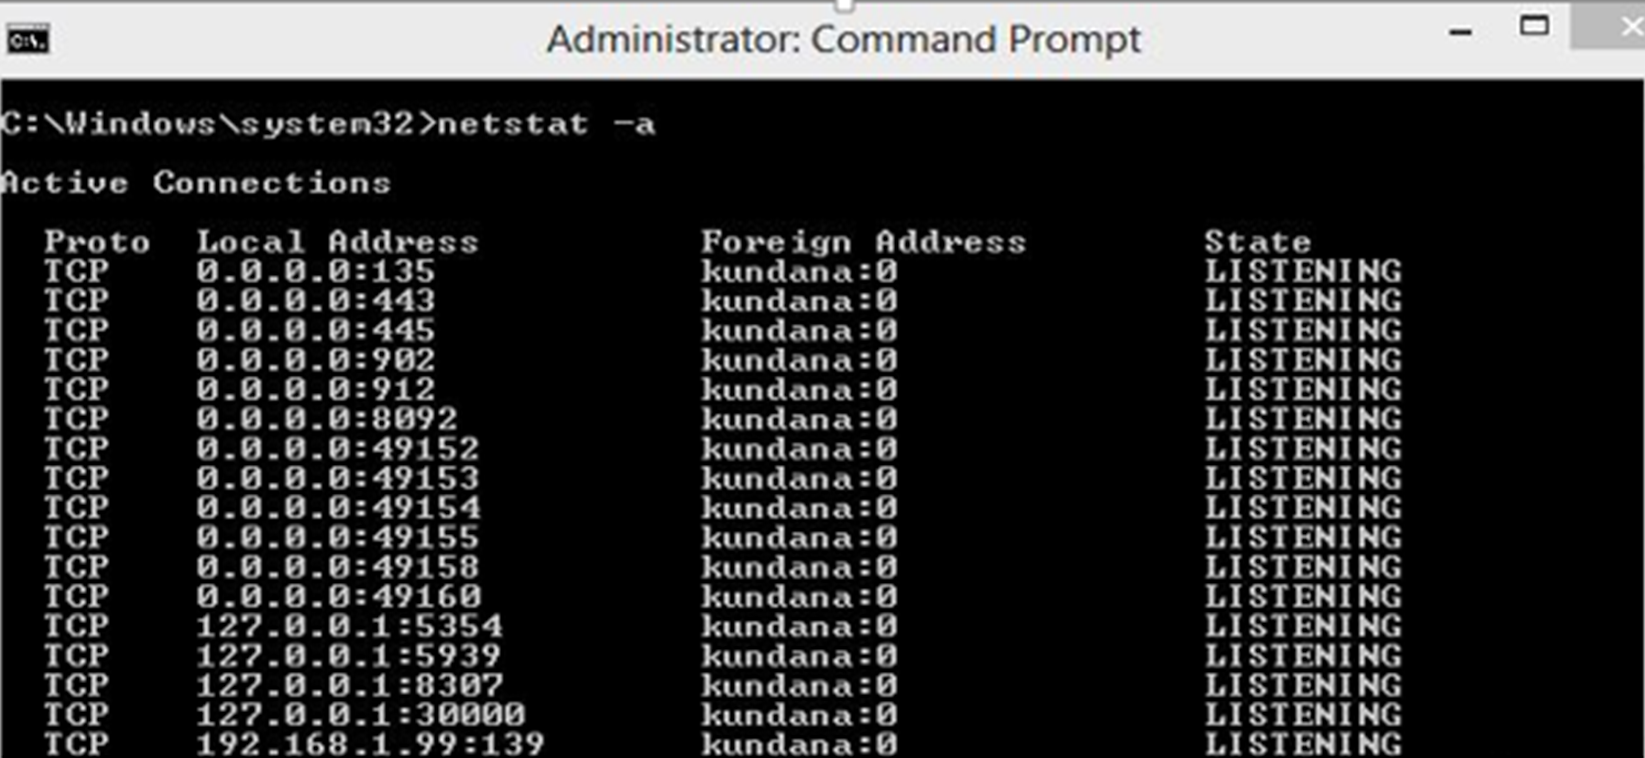This screenshot has width=1645, height=758.
Task: Click the Foreign Address column header
Action: (863, 242)
